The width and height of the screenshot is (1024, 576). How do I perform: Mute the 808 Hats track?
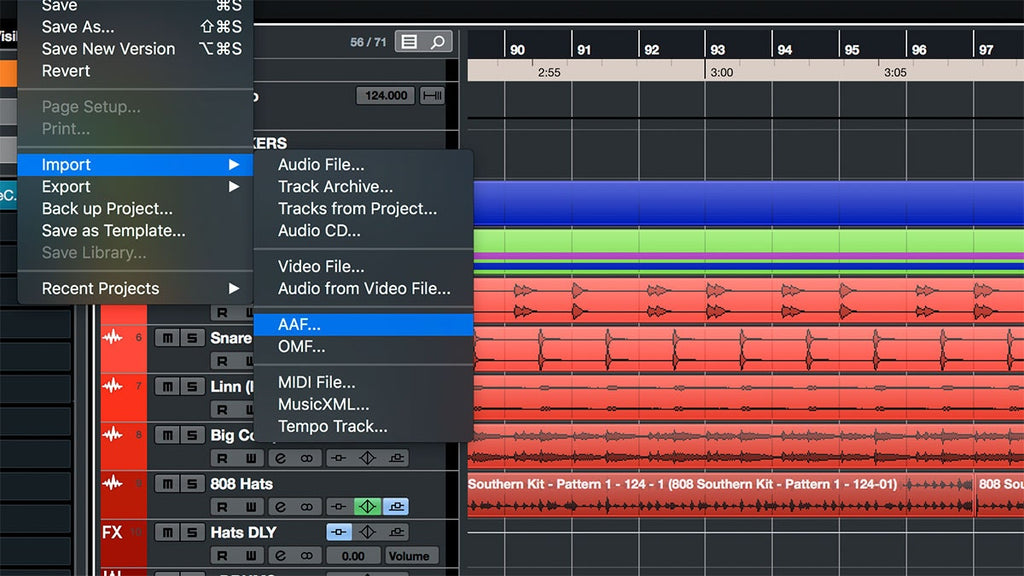pos(168,484)
